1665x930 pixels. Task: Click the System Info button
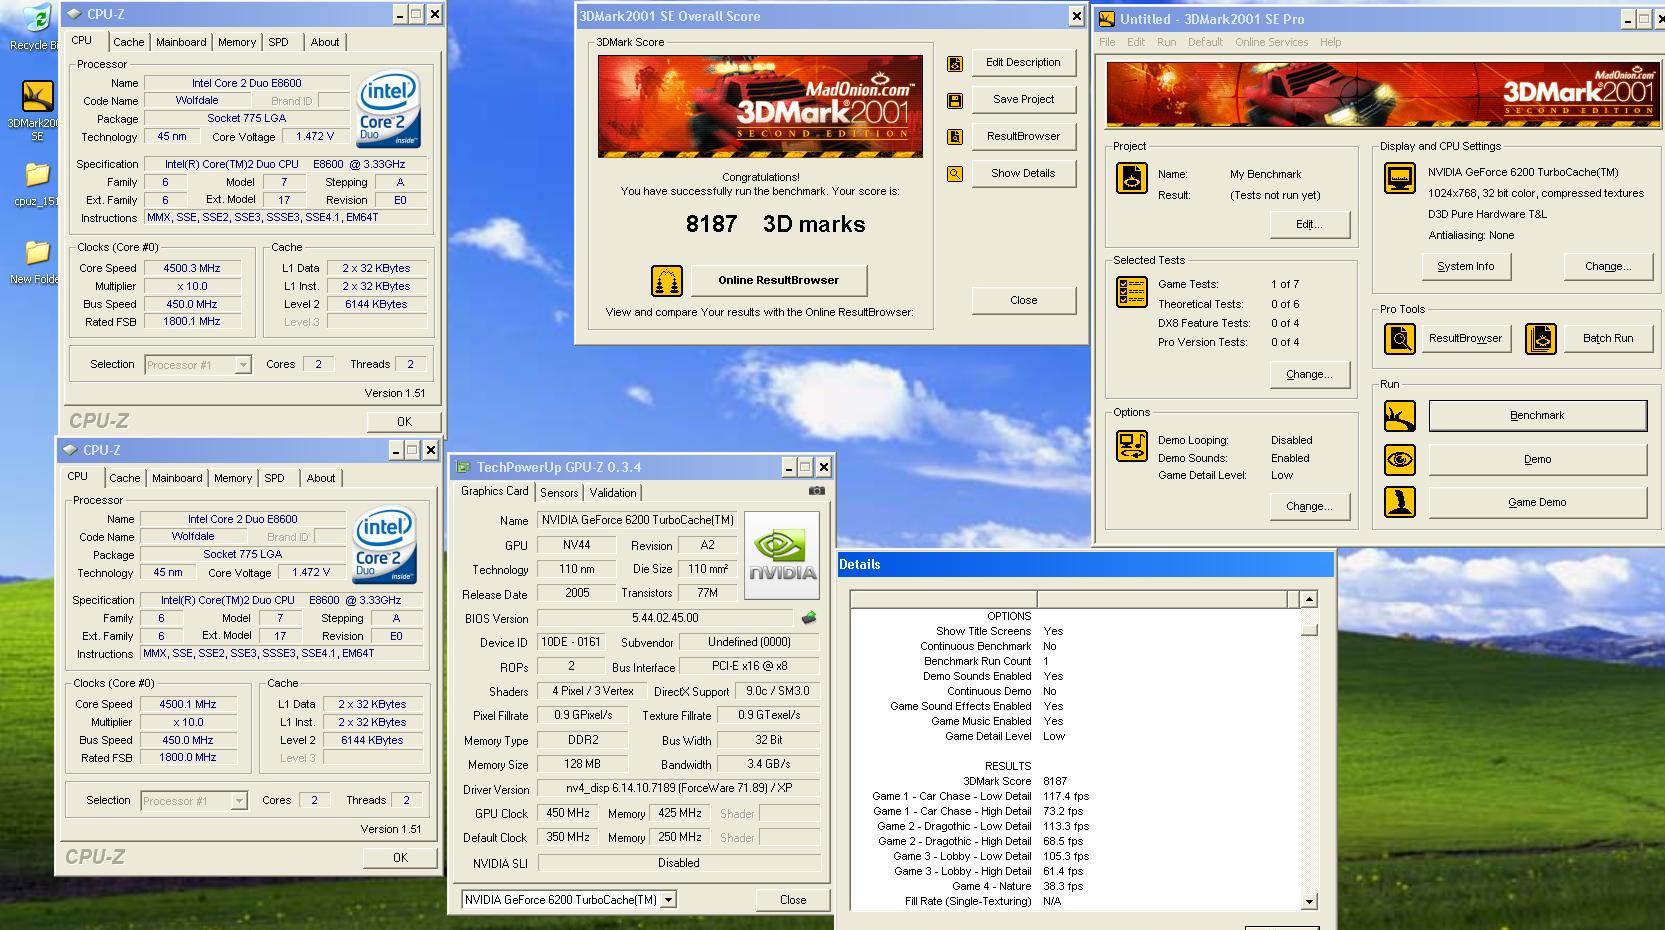pyautogui.click(x=1465, y=266)
